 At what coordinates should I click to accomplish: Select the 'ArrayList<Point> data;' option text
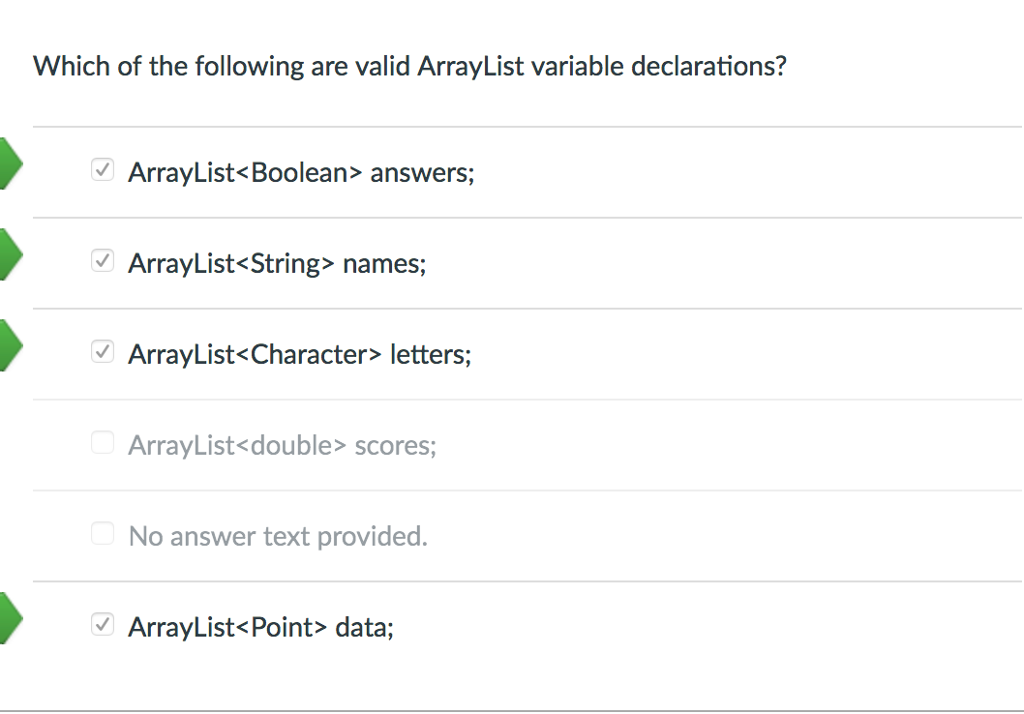261,627
